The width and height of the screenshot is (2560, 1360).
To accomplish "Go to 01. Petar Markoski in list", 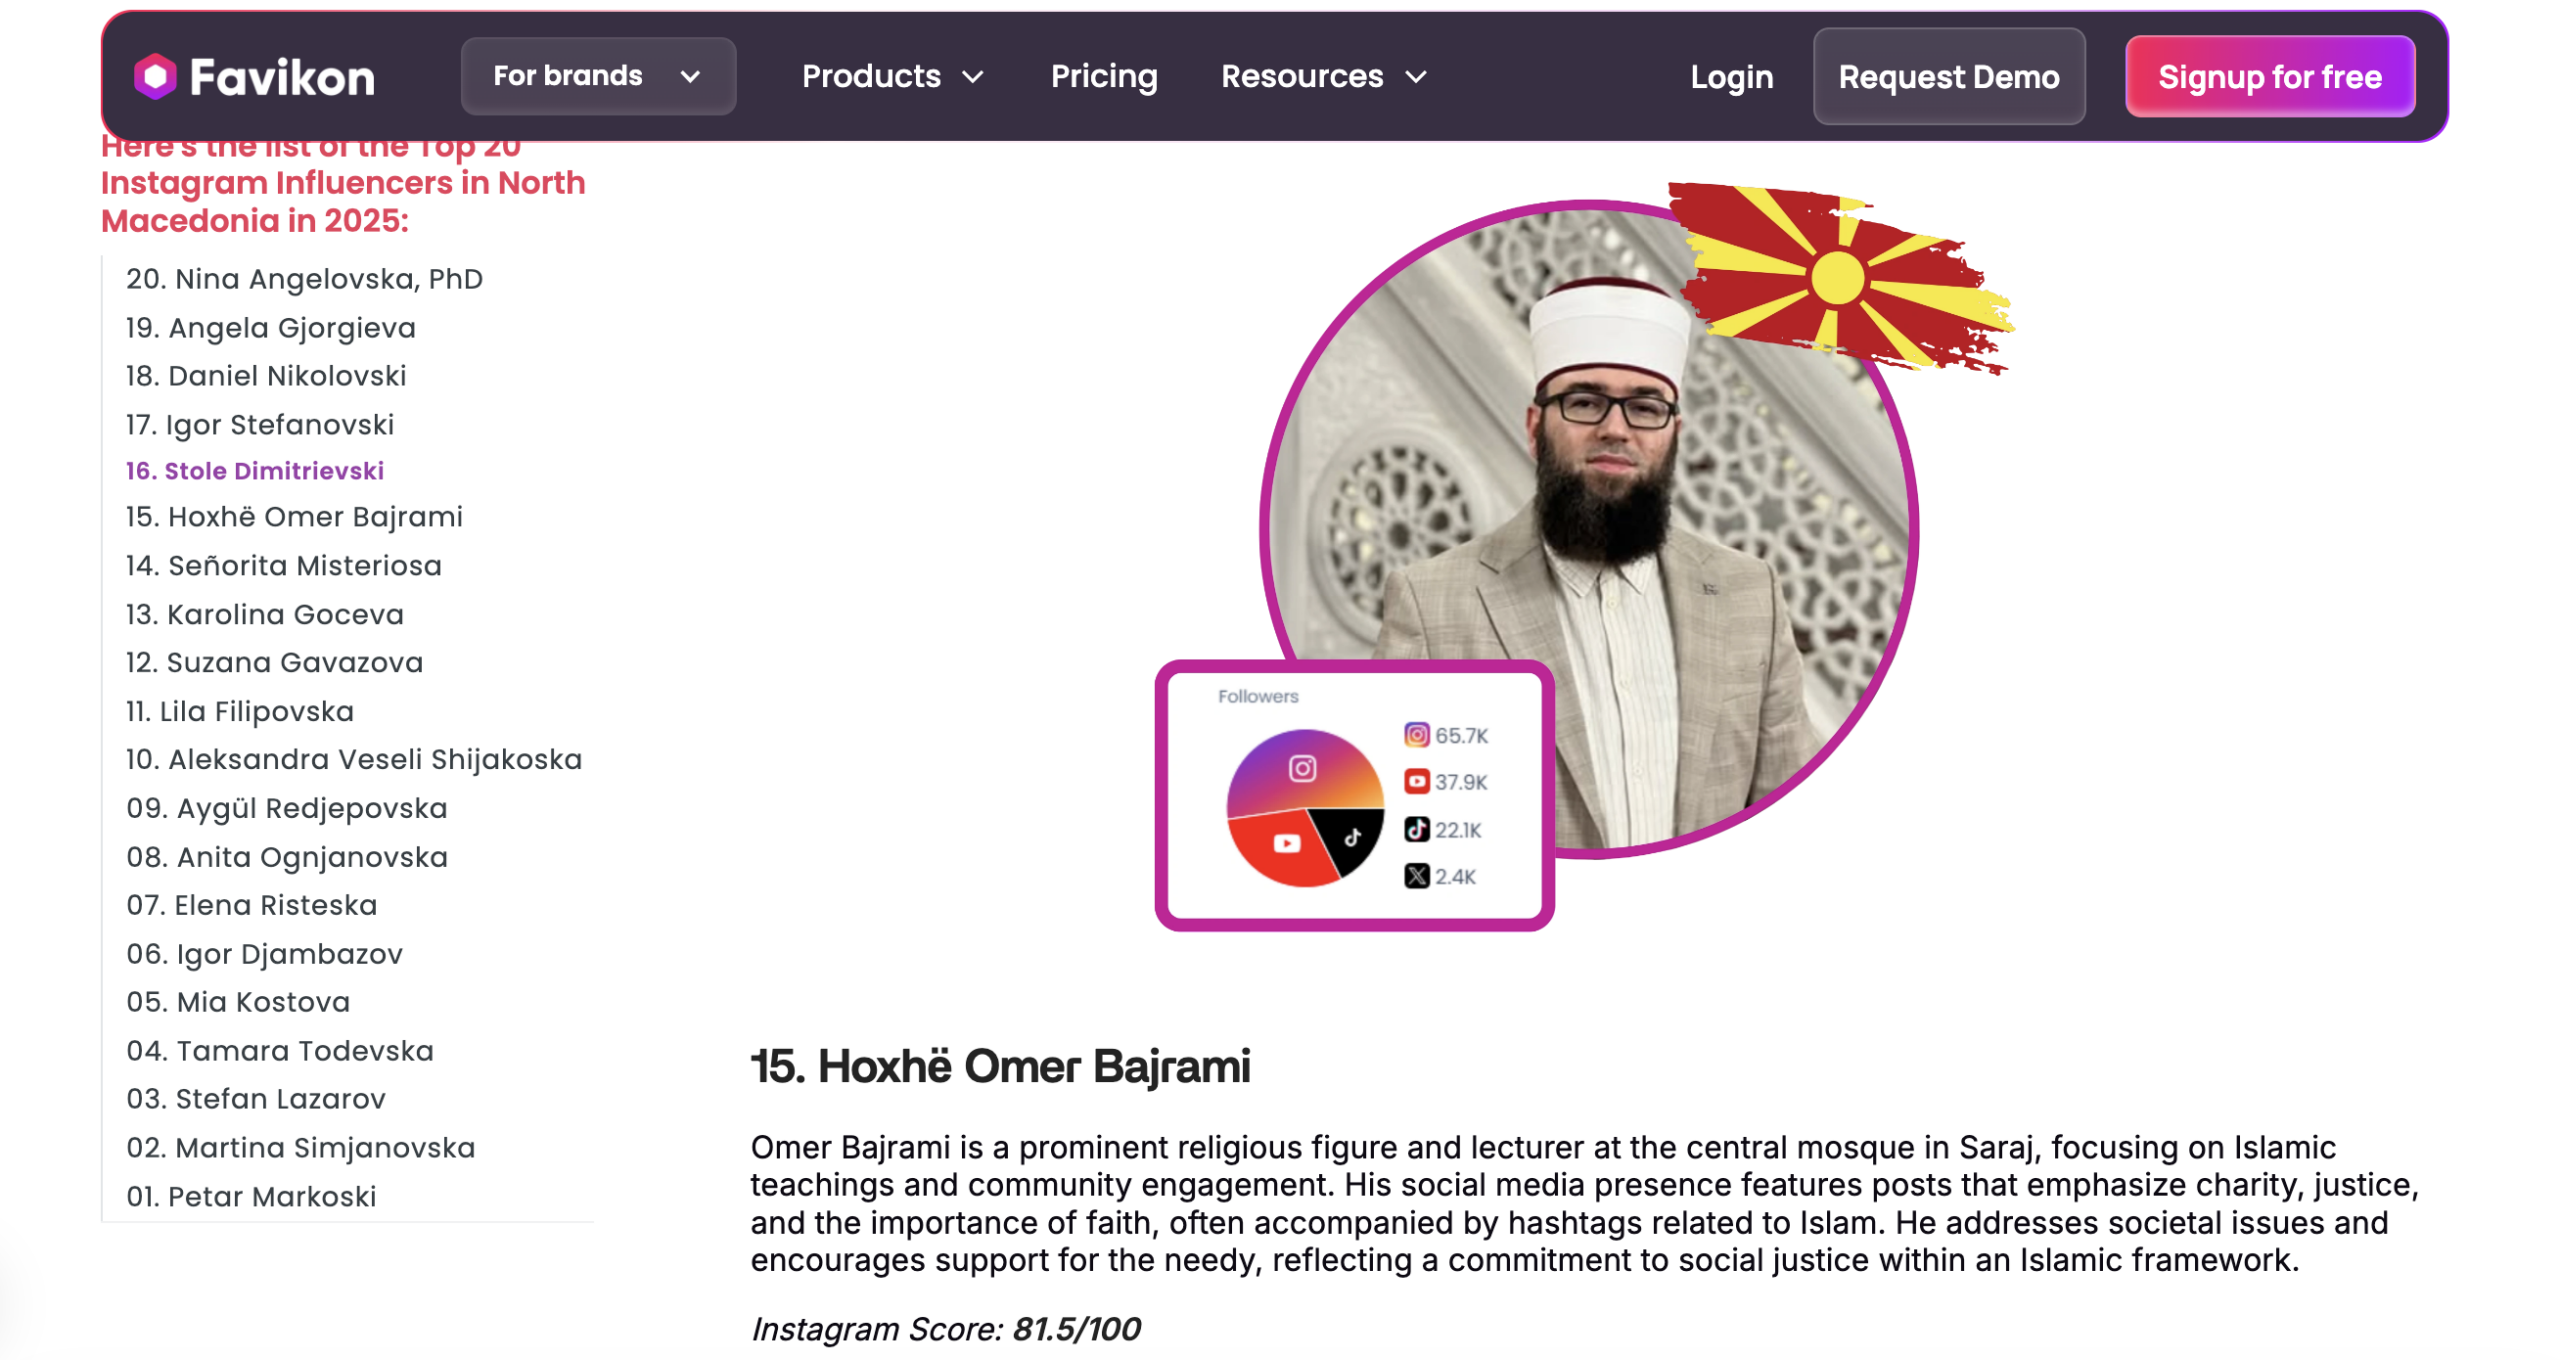I will [251, 1195].
